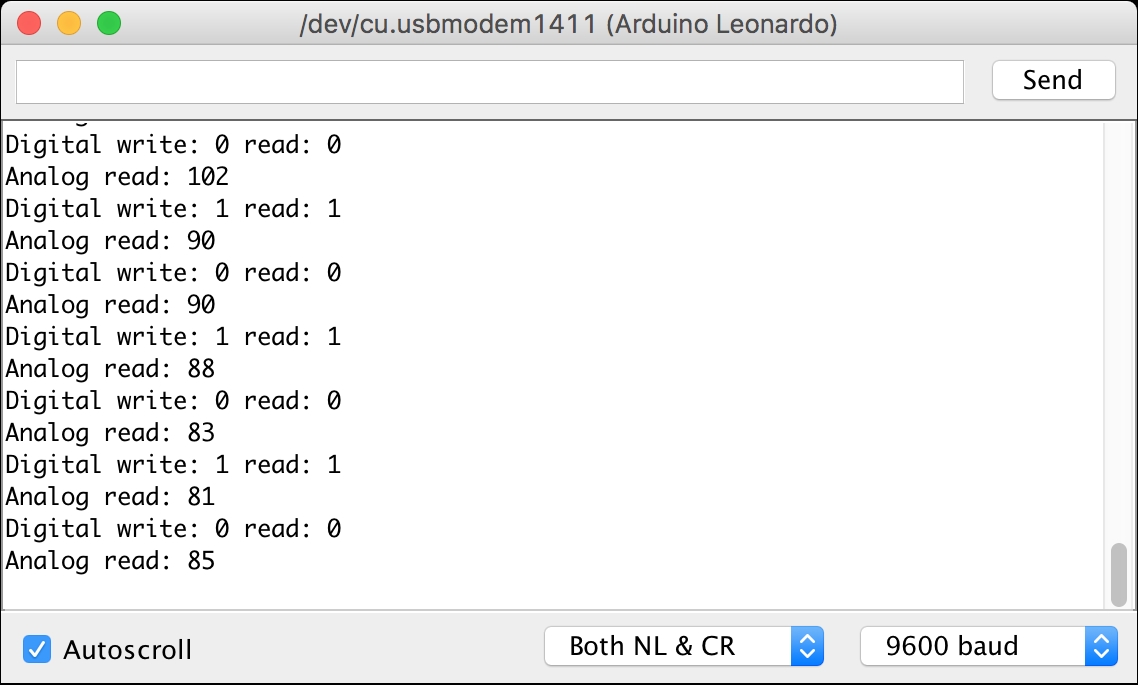1138x685 pixels.
Task: Minimize the window with yellow button
Action: coord(69,23)
